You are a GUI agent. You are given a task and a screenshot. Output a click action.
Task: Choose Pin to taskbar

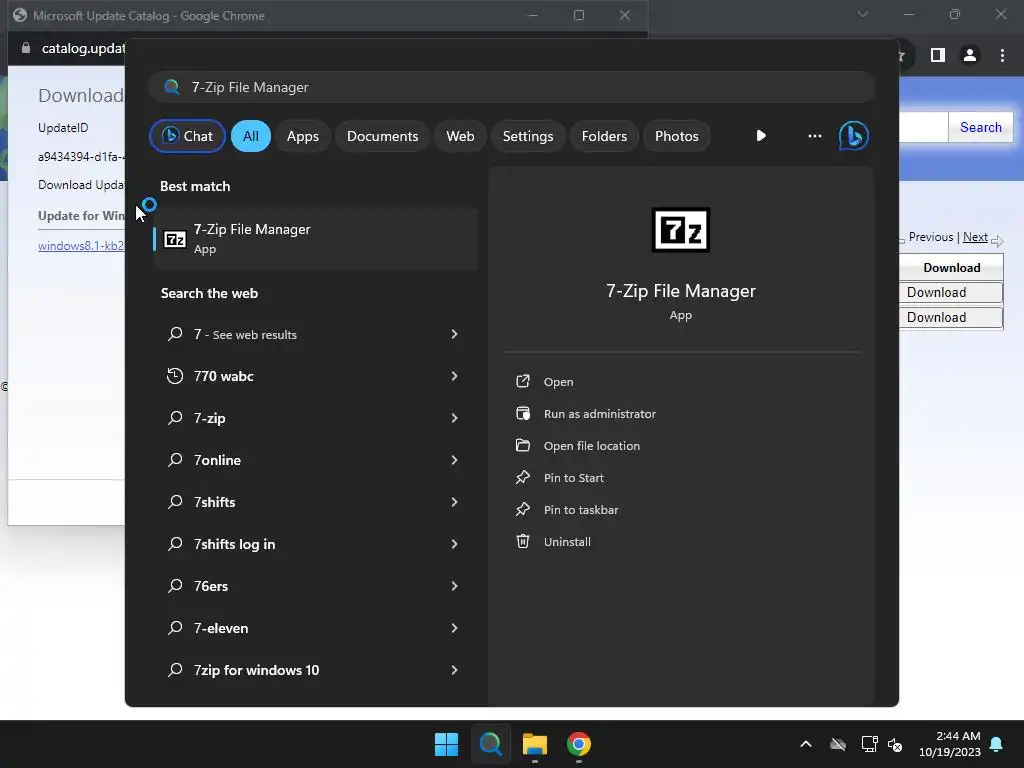(581, 509)
